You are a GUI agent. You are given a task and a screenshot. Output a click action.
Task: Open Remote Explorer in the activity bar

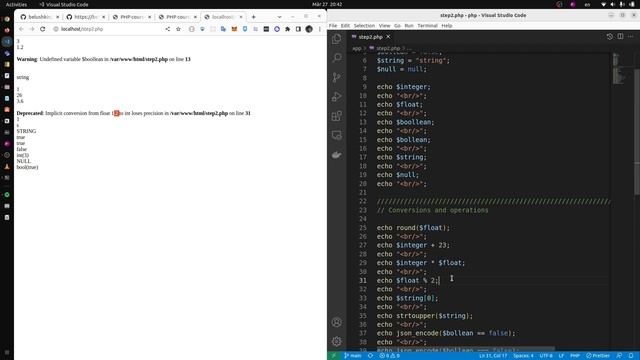point(337,135)
